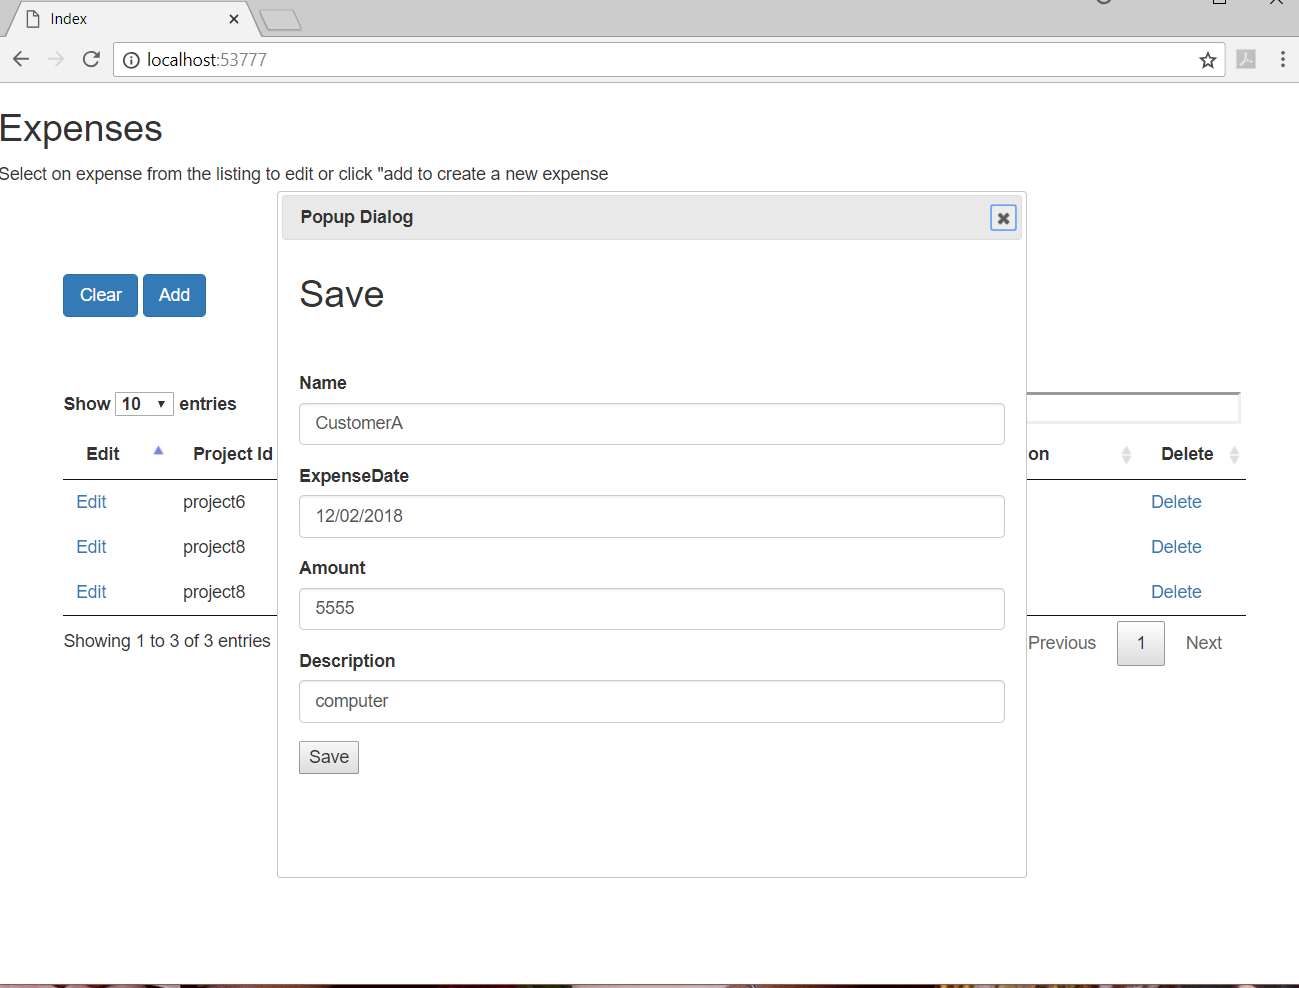The height and width of the screenshot is (988, 1299).
Task: Delete the third row's expense
Action: pyautogui.click(x=1176, y=592)
